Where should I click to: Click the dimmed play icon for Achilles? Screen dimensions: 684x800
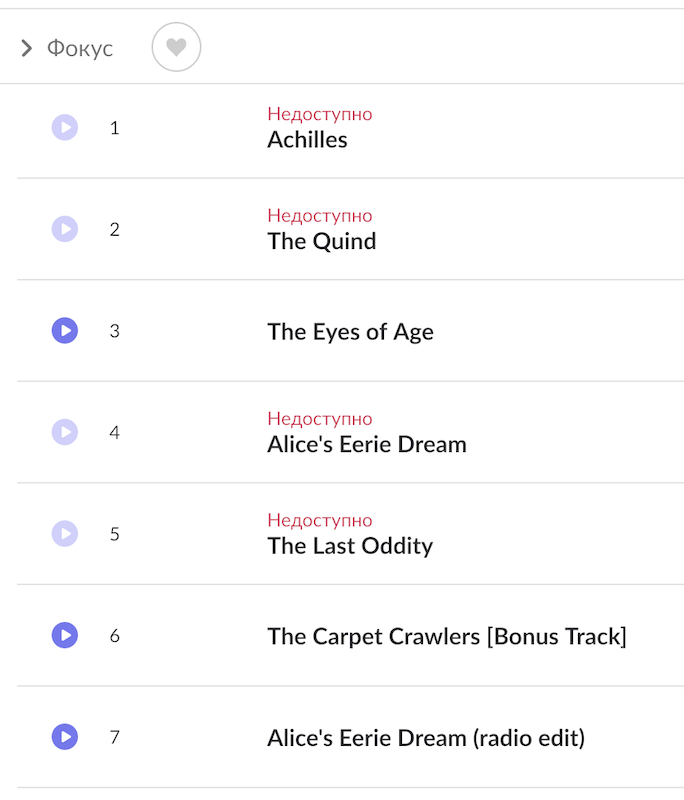tap(65, 128)
